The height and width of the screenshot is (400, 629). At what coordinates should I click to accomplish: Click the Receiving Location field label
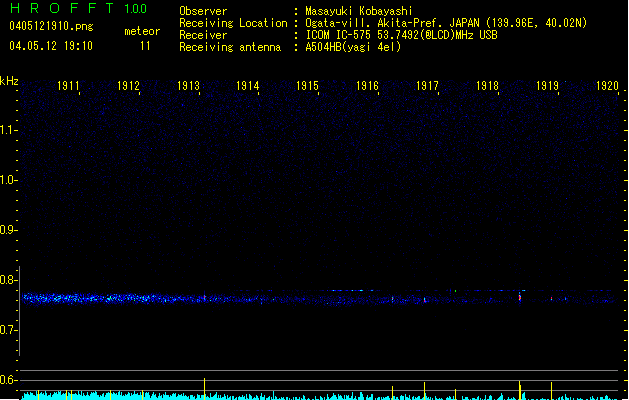pos(233,23)
